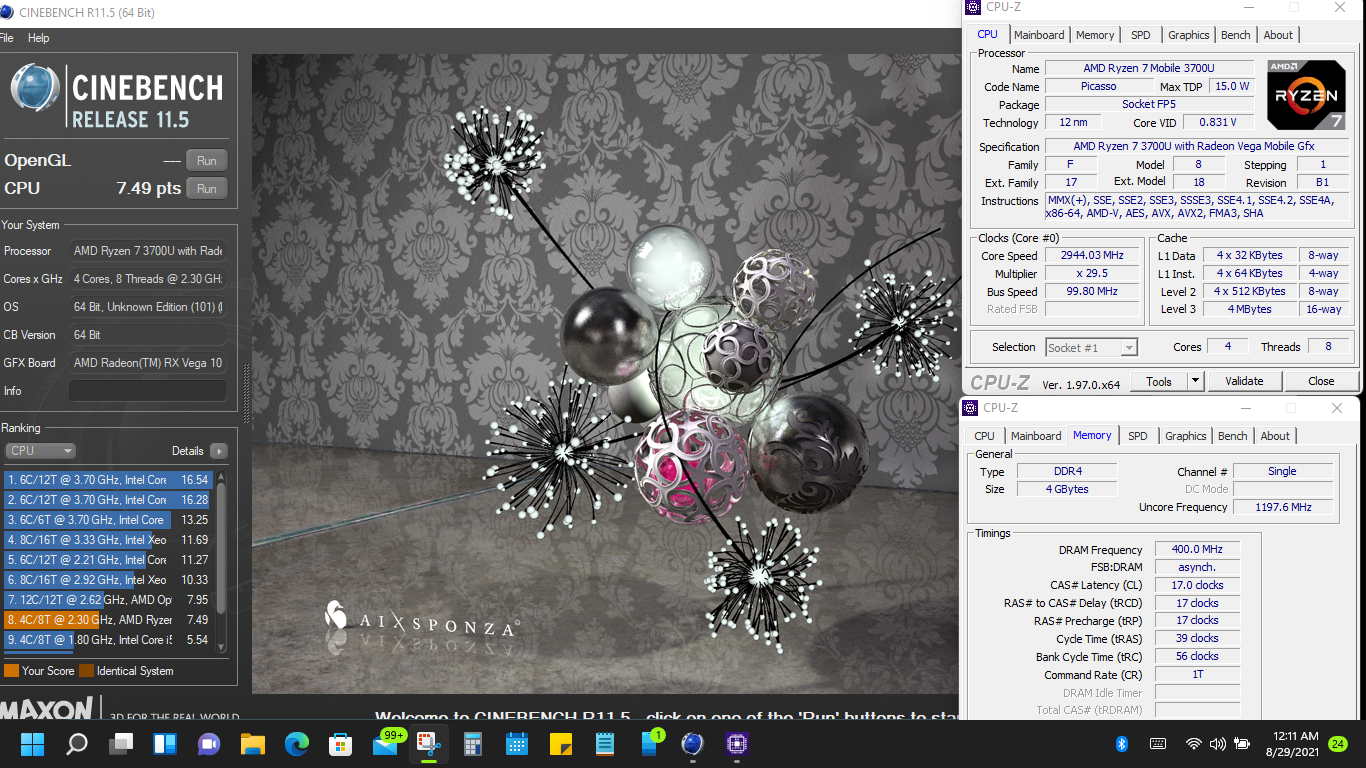The height and width of the screenshot is (768, 1366).
Task: Select ranking row 9 4C/8T 1.80 GHz
Action: tap(108, 640)
